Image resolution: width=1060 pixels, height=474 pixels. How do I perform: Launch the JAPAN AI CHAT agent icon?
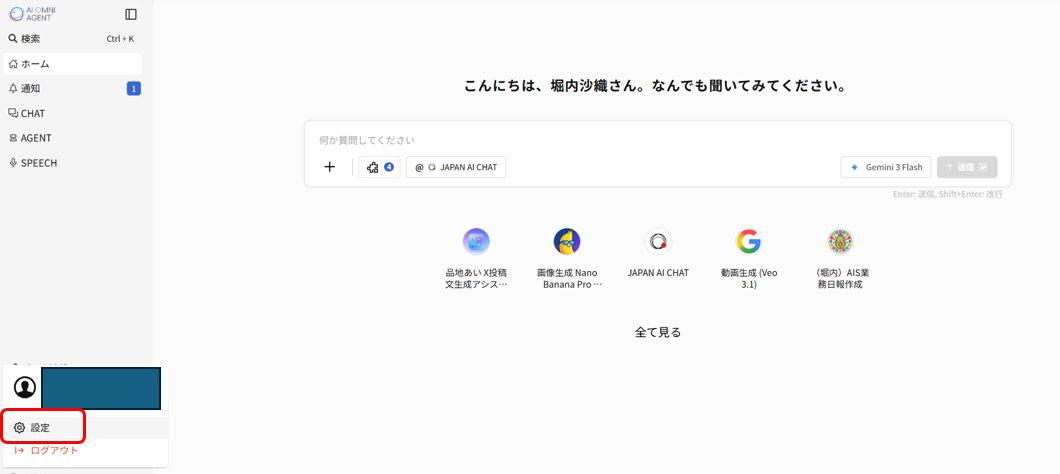pos(658,253)
